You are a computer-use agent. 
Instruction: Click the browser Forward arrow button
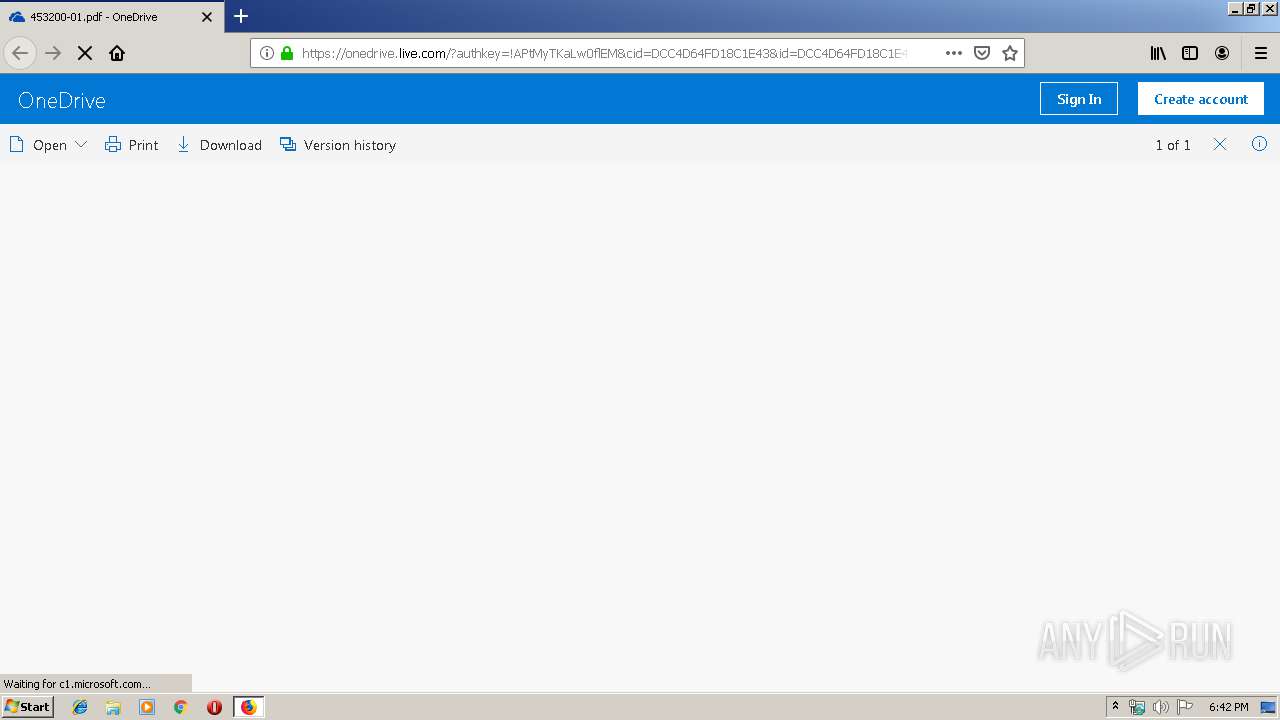coord(53,53)
